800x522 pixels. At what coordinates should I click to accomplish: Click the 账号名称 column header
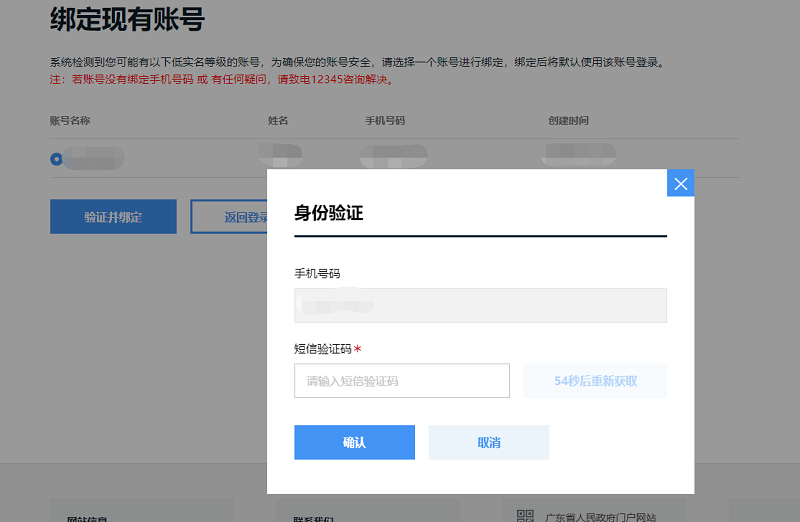pyautogui.click(x=70, y=121)
